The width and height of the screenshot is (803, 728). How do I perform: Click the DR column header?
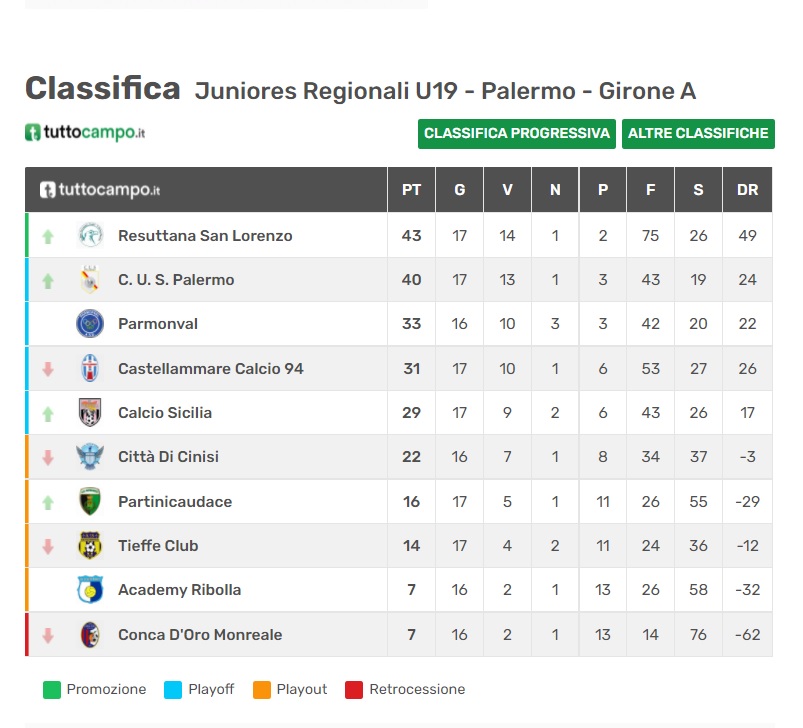point(747,190)
